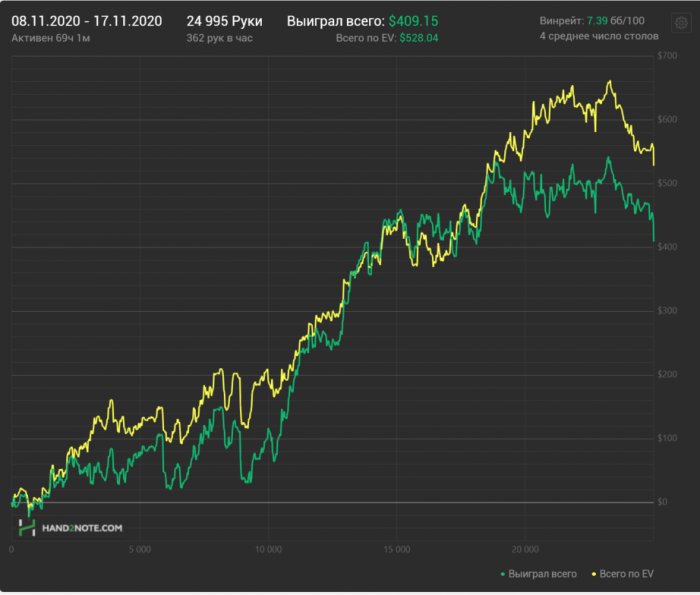Click the $0 y-axis label
Screen dimensions: 700x595
(662, 502)
